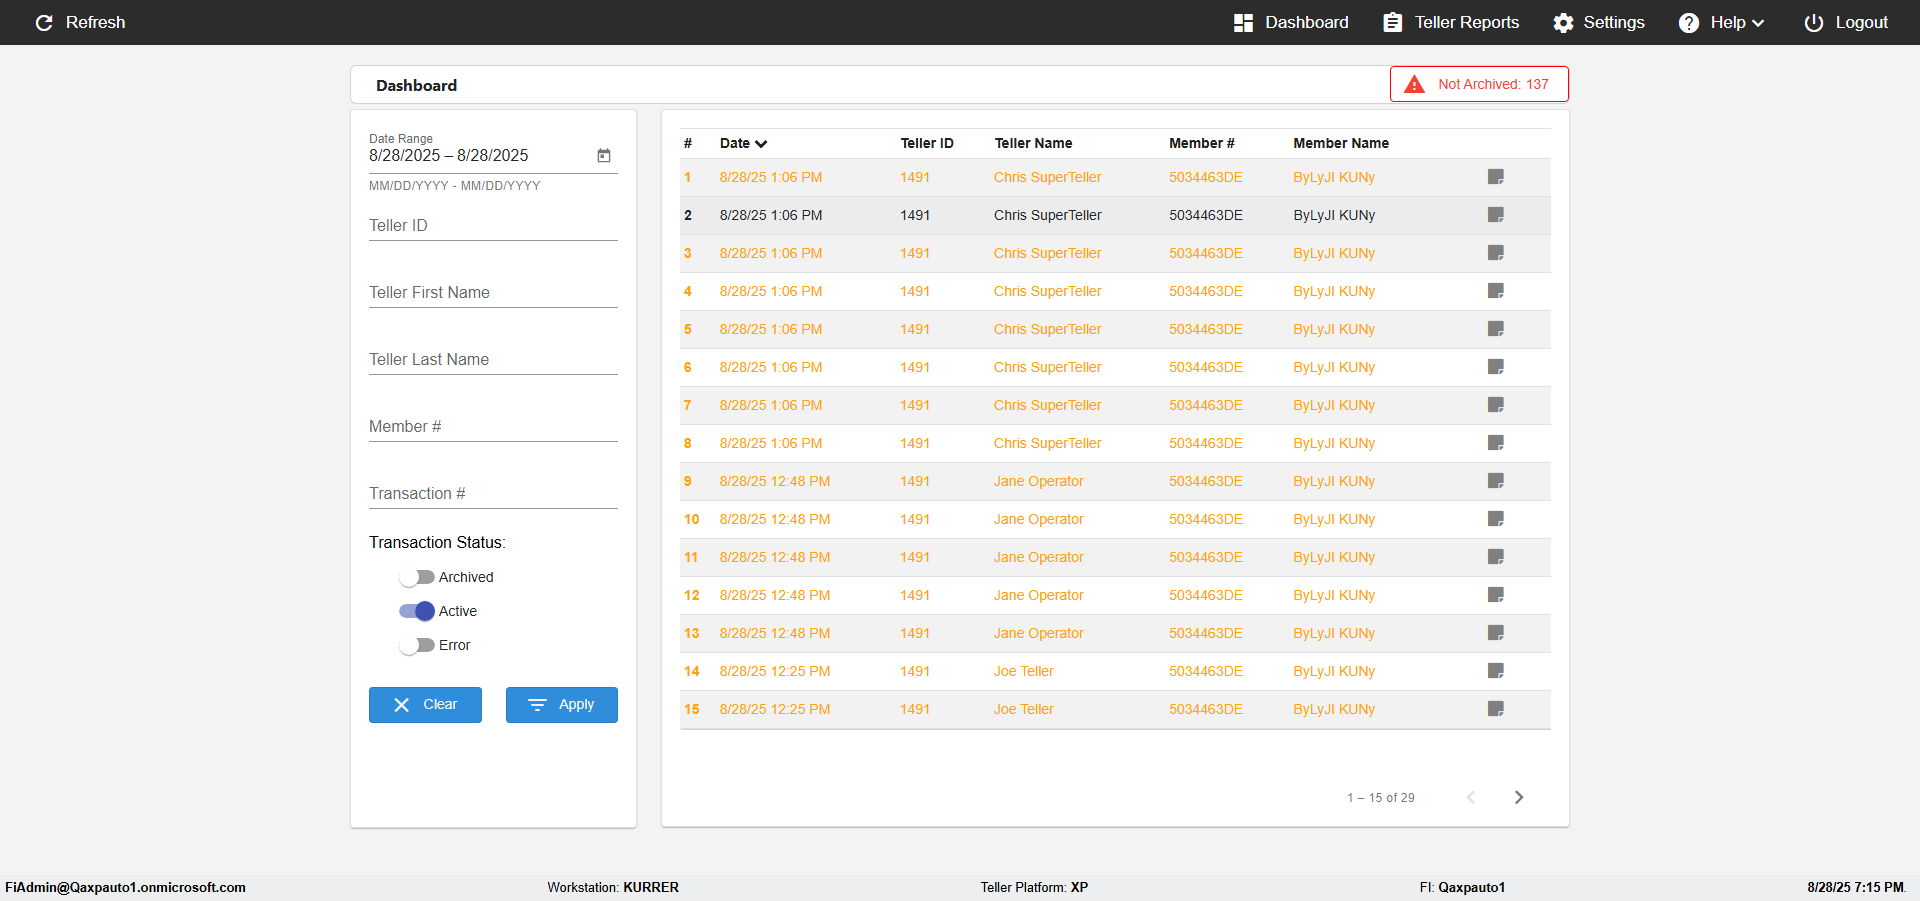Viewport: 1920px width, 901px height.
Task: Expand the Help dropdown menu
Action: (x=1721, y=22)
